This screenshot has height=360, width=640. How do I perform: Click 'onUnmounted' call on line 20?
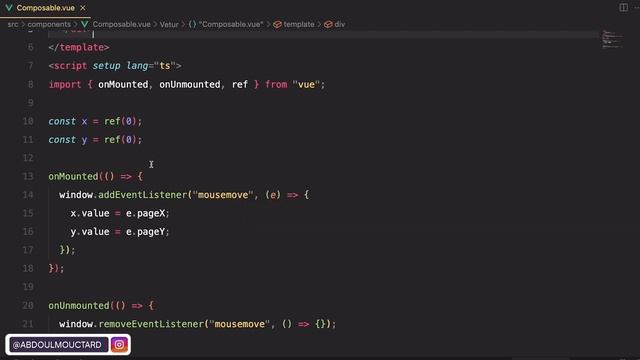(79, 305)
